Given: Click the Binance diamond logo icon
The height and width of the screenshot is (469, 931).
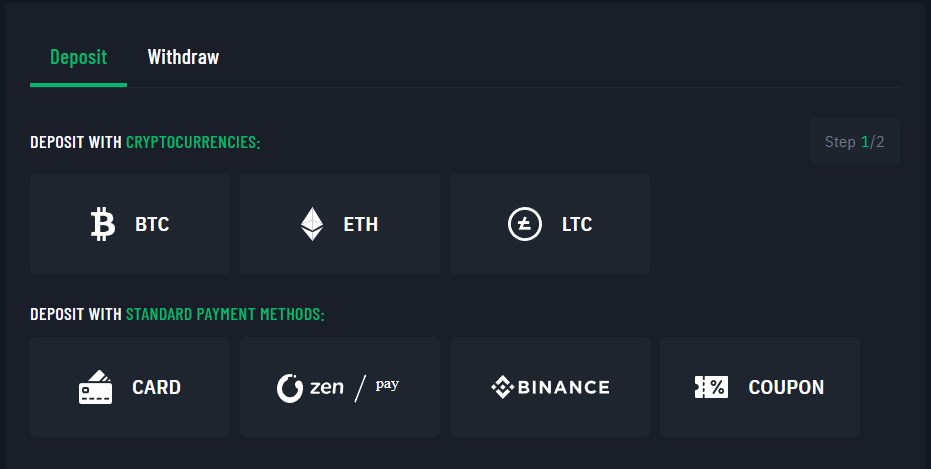Looking at the screenshot, I should [x=502, y=387].
